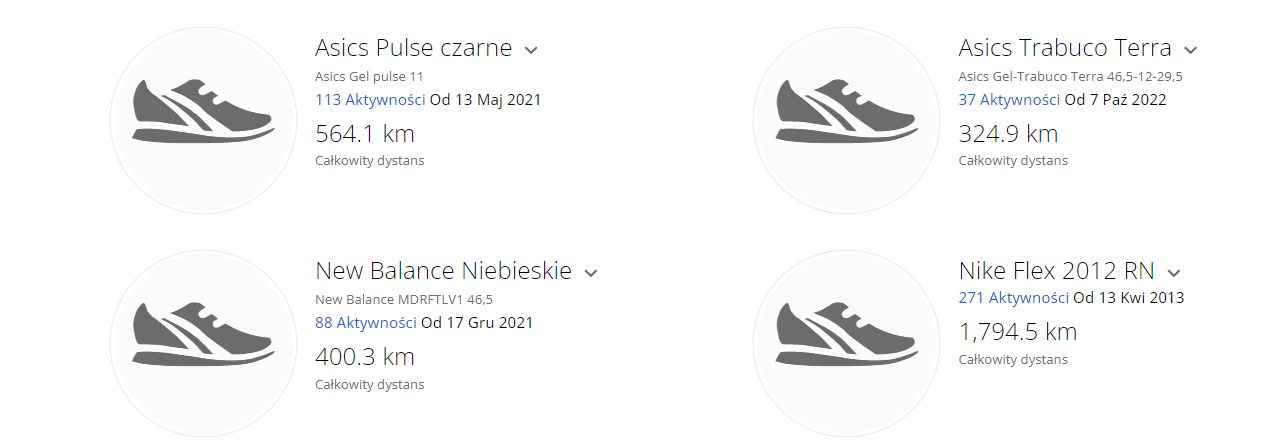Open the 113 Aktywności link
This screenshot has height=440, width=1270.
point(371,100)
